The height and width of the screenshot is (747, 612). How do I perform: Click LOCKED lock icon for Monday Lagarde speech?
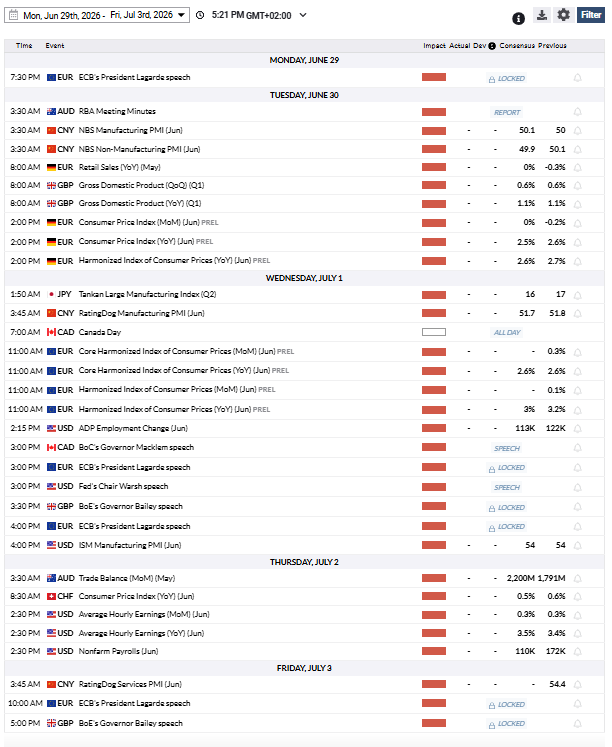coord(492,79)
